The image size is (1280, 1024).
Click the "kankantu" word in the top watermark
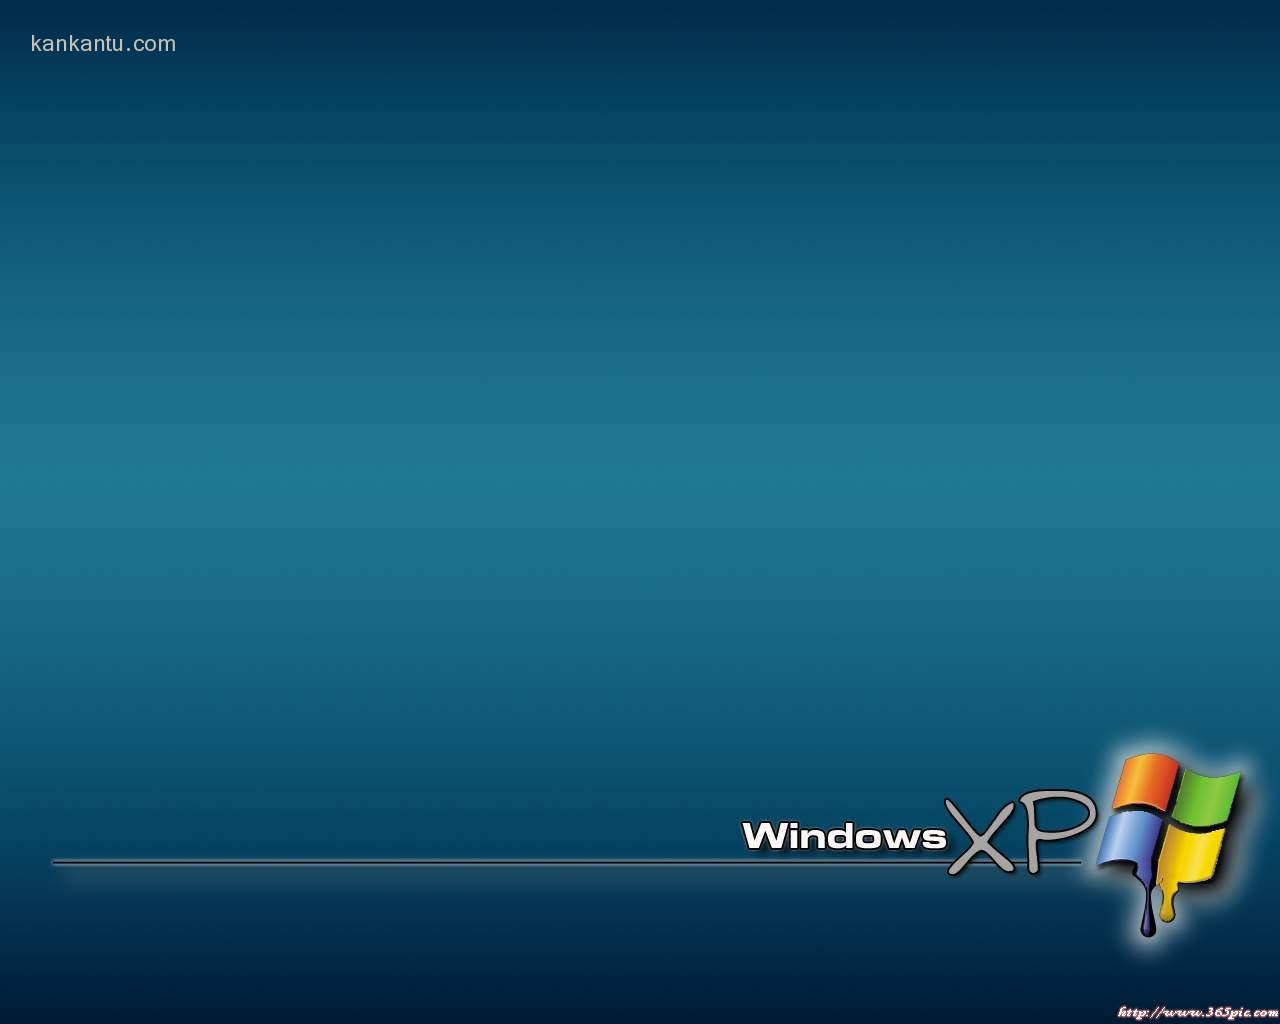77,44
